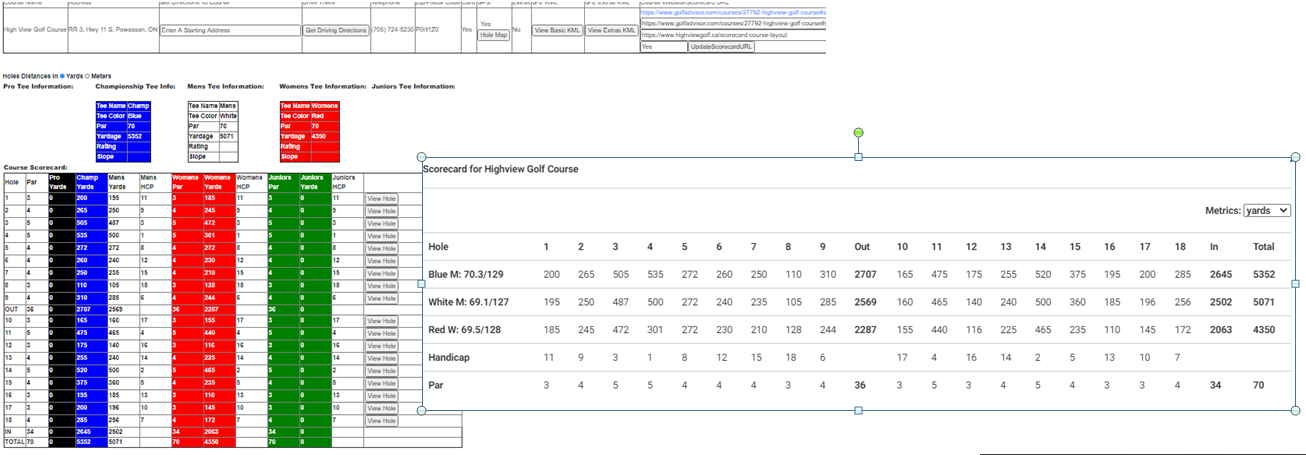Click the green rotation handle above scorecard image

[858, 133]
